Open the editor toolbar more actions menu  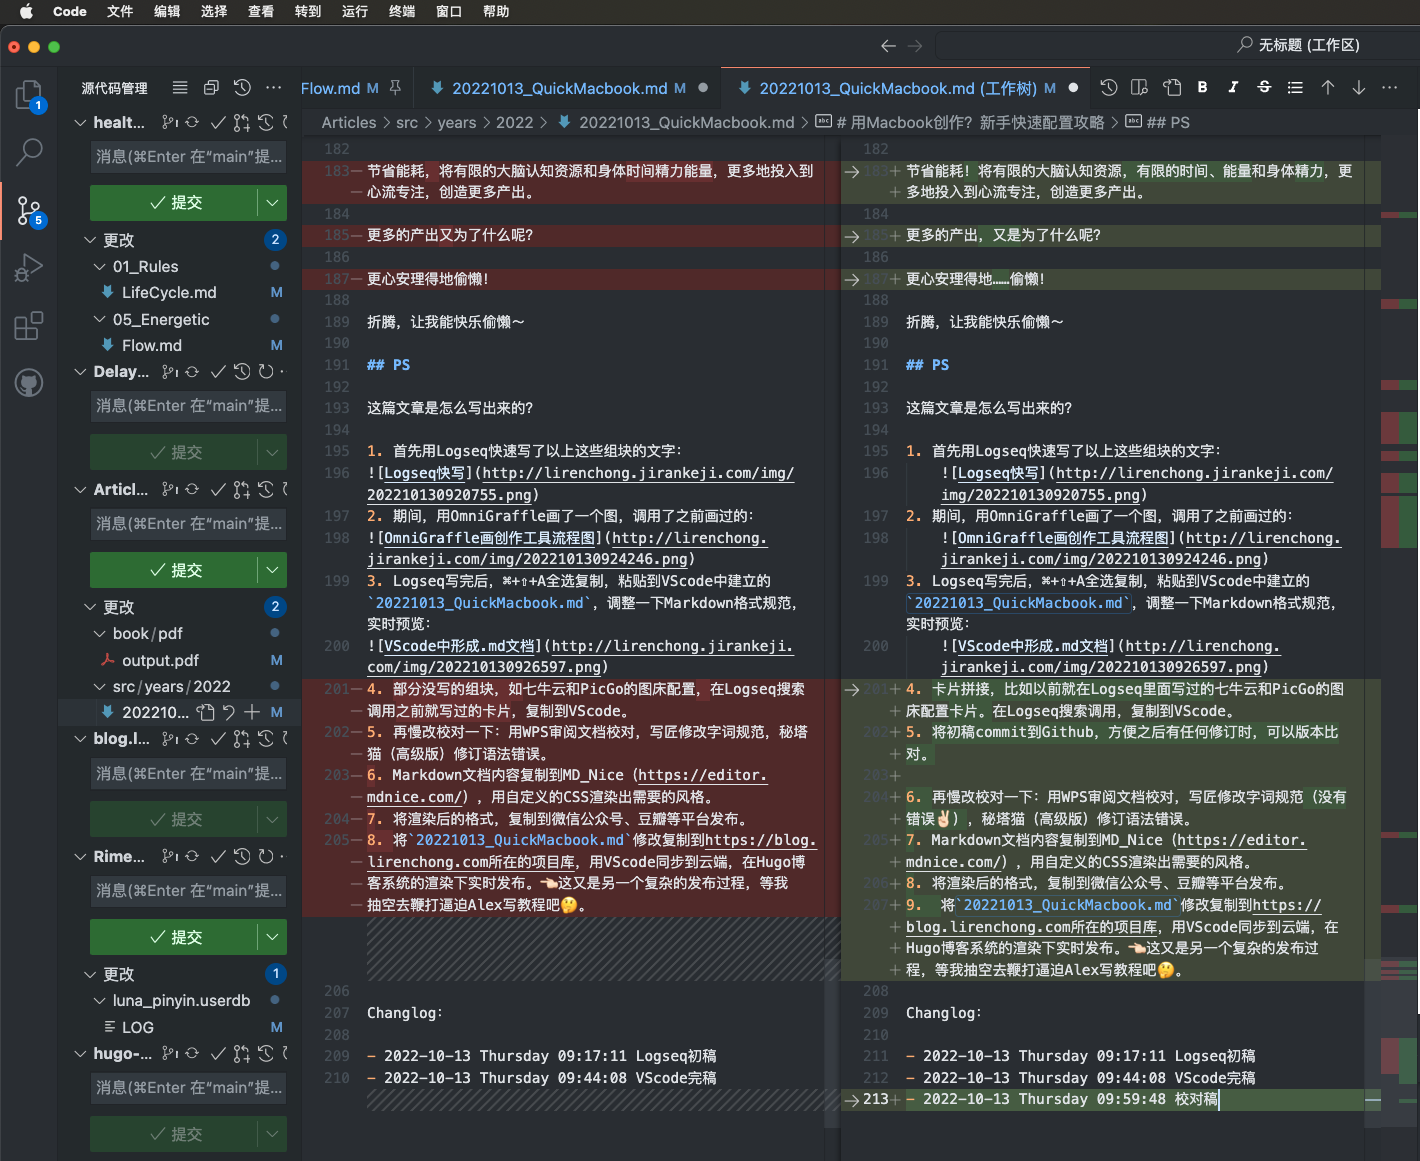pyautogui.click(x=1390, y=88)
